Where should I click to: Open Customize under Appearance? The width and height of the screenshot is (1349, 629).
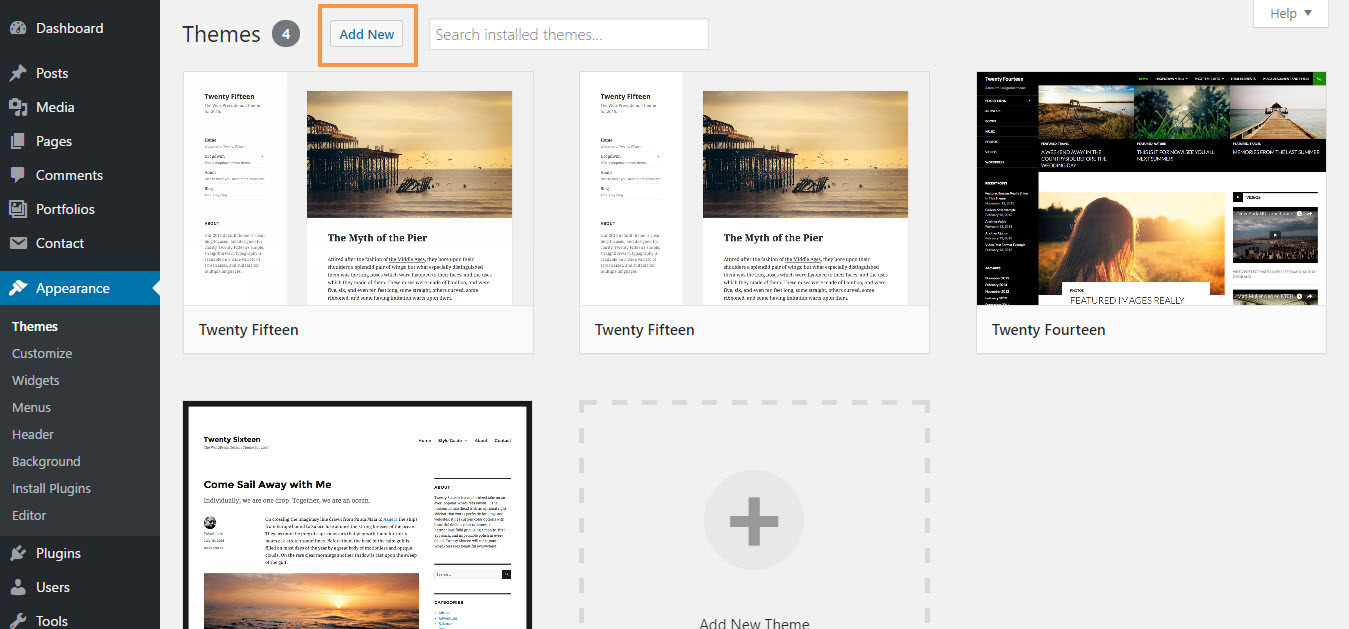pos(42,353)
